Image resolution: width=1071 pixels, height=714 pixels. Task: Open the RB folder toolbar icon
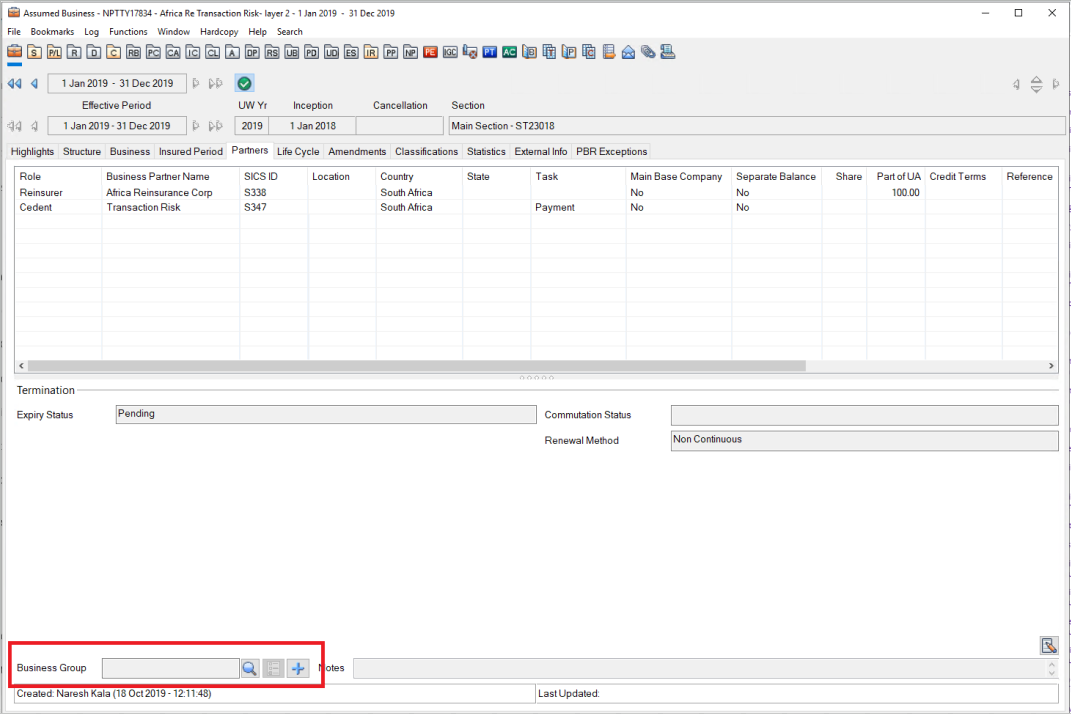click(x=133, y=52)
